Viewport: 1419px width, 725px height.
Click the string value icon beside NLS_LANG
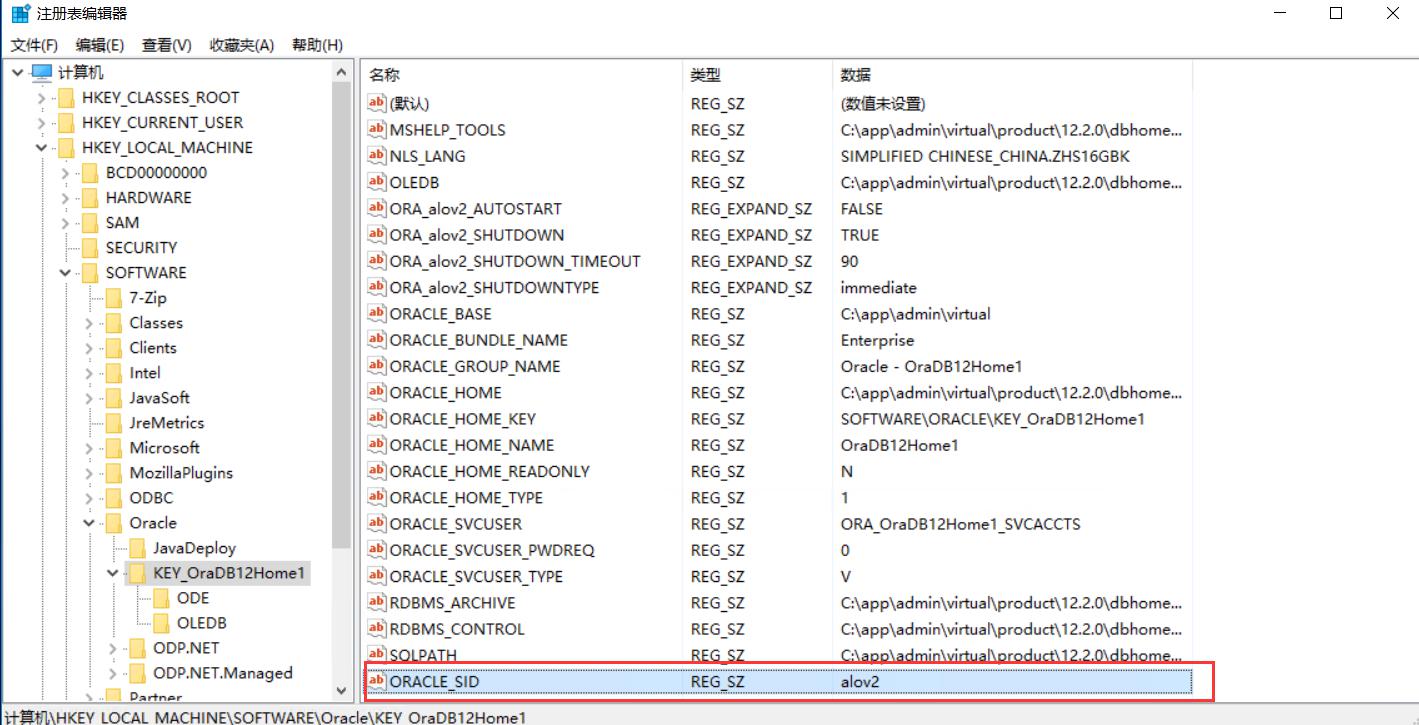point(377,156)
